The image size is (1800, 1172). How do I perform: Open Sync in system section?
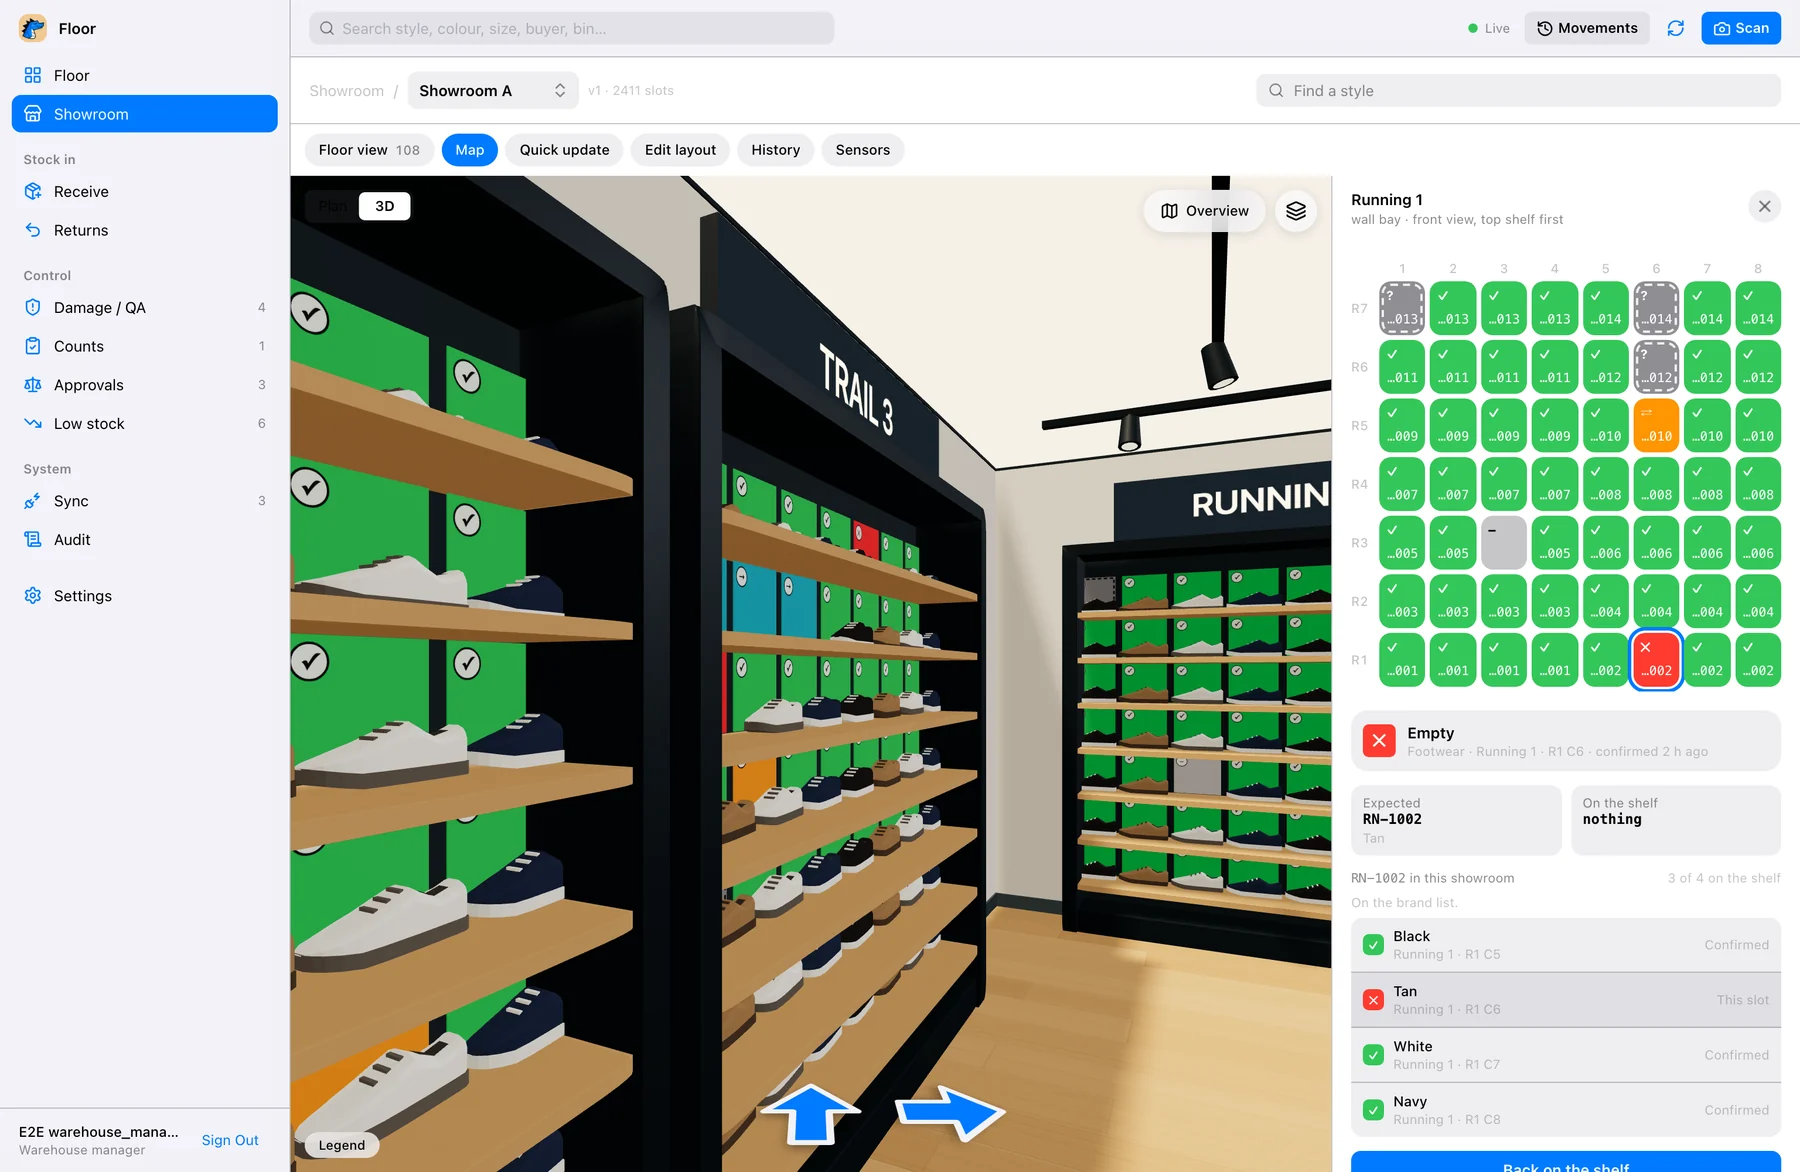pos(145,501)
